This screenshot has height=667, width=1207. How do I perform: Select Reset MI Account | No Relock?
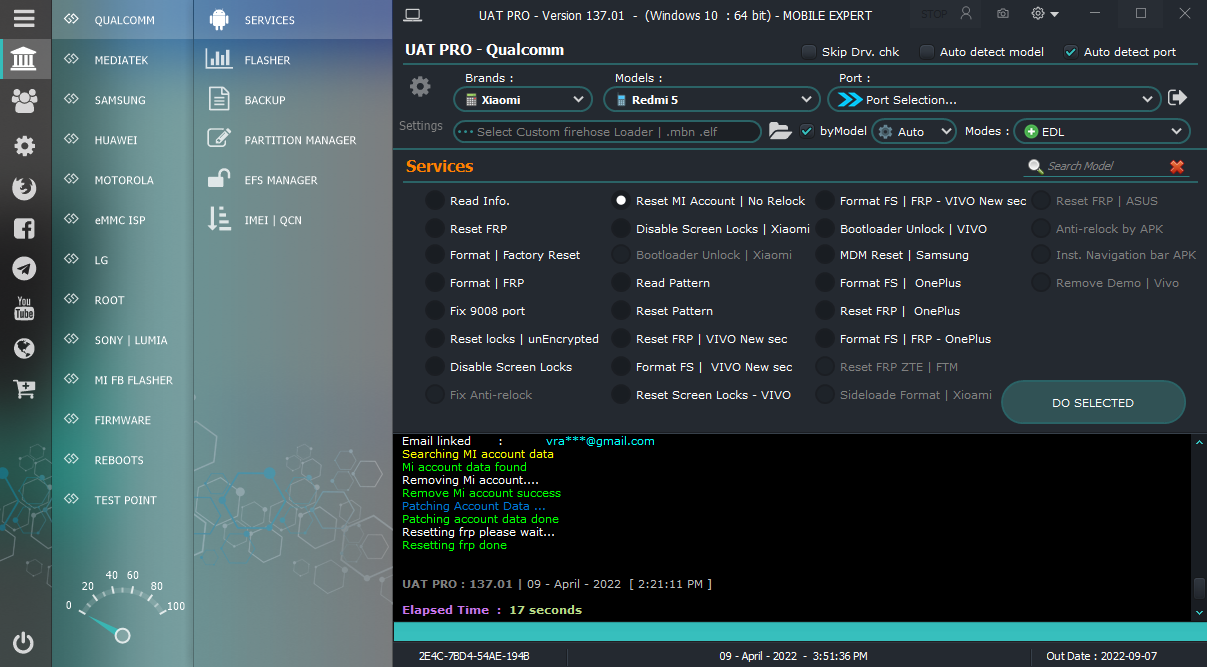[621, 201]
